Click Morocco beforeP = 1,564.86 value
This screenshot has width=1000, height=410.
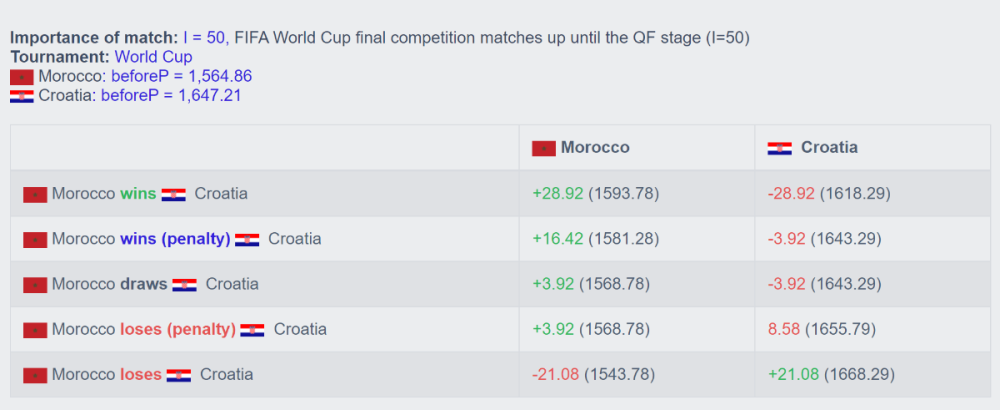182,77
